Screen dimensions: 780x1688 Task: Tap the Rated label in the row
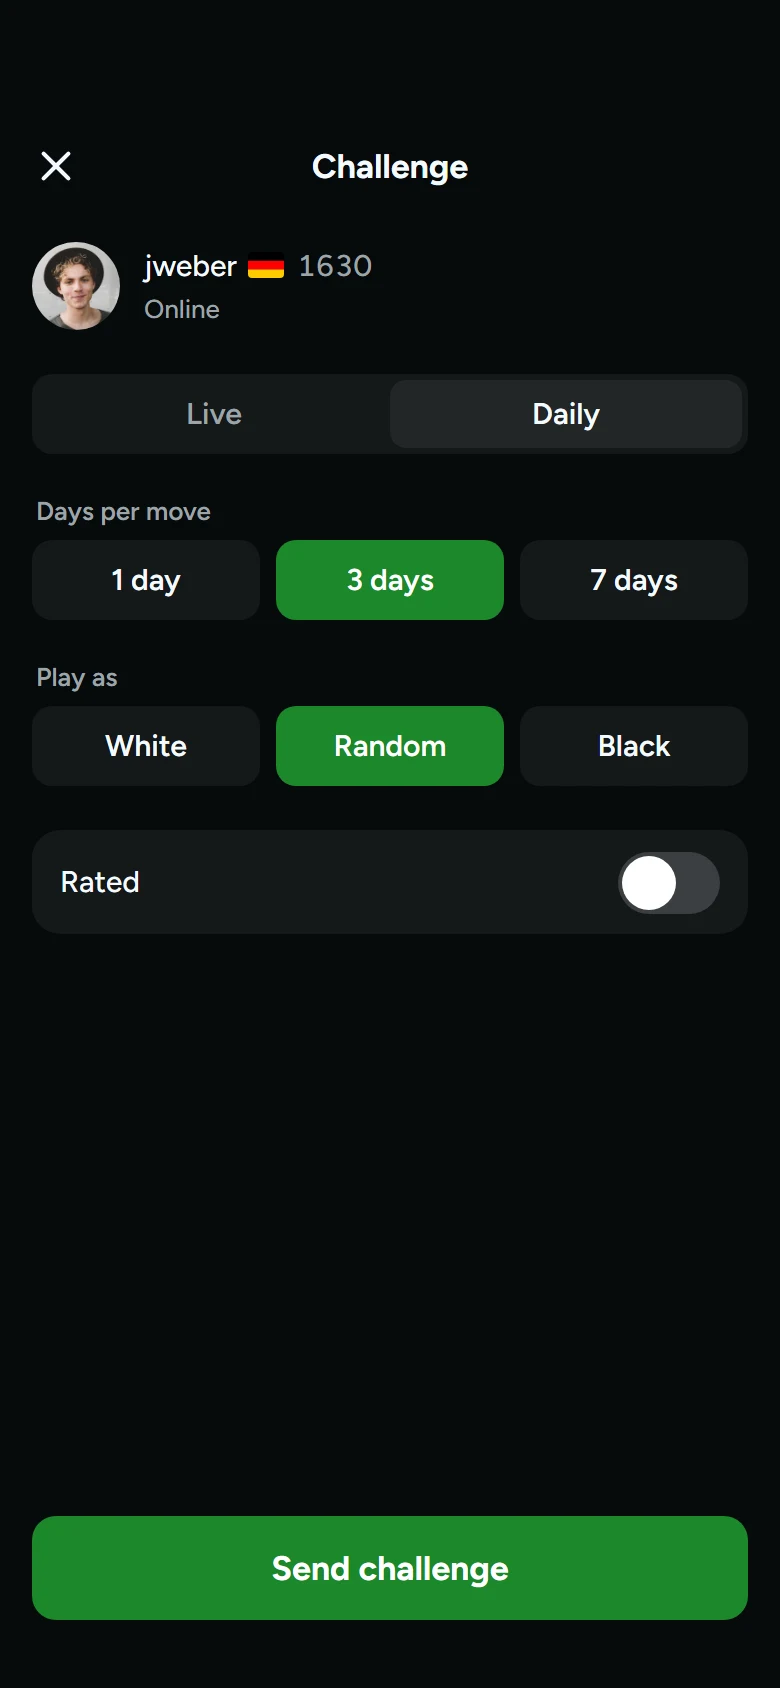click(100, 882)
